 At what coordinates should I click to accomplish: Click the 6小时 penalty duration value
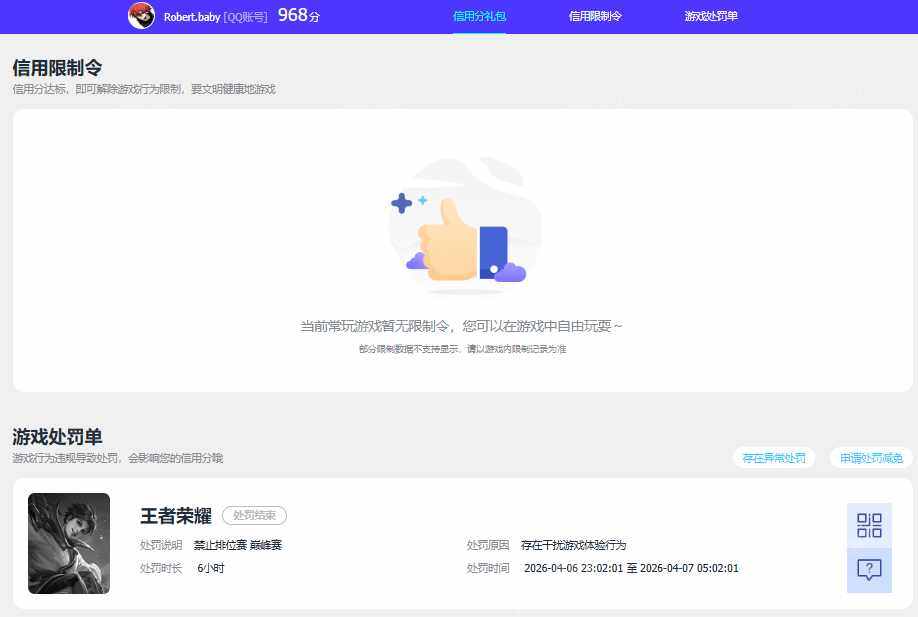(211, 568)
